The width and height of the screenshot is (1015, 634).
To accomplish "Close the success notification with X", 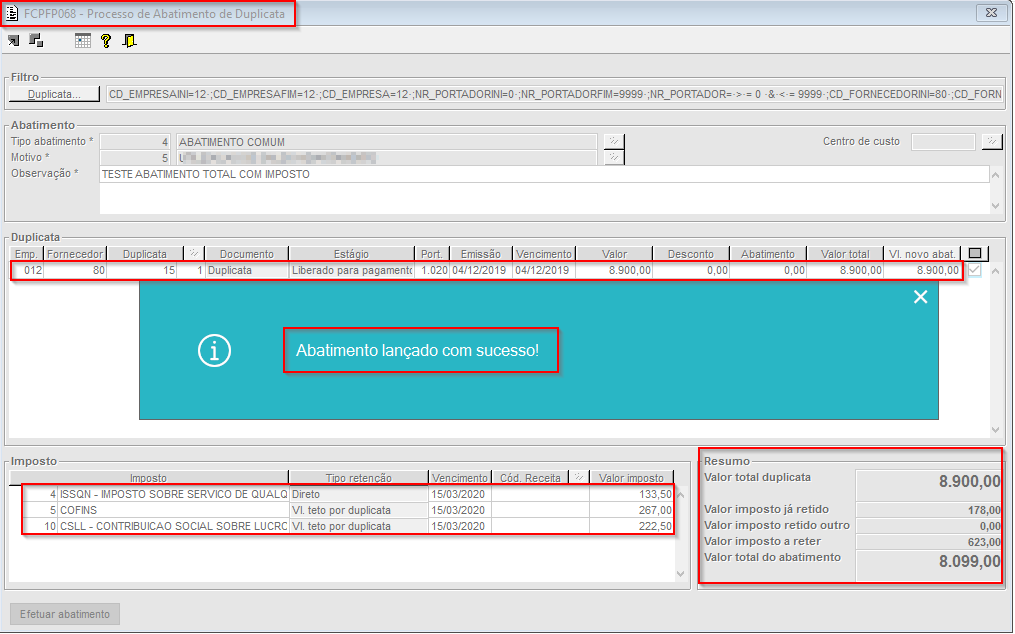I will [x=920, y=297].
